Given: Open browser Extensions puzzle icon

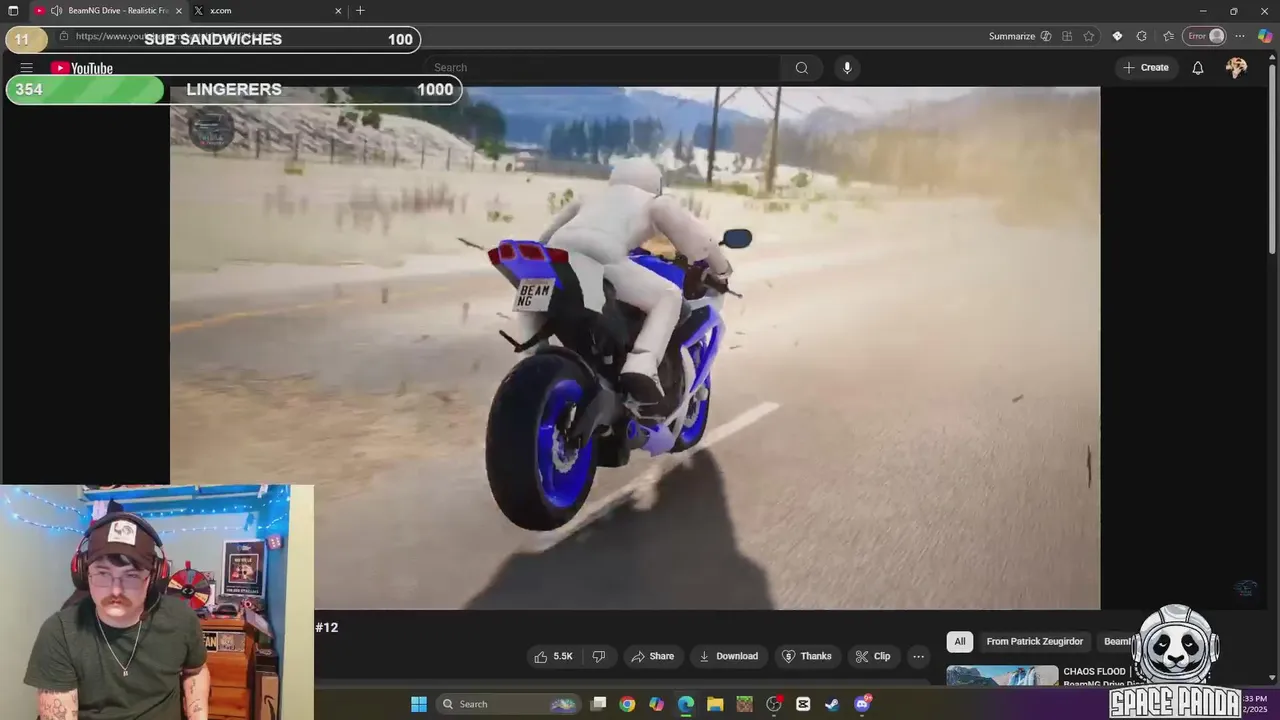Looking at the screenshot, I should pyautogui.click(x=1142, y=36).
